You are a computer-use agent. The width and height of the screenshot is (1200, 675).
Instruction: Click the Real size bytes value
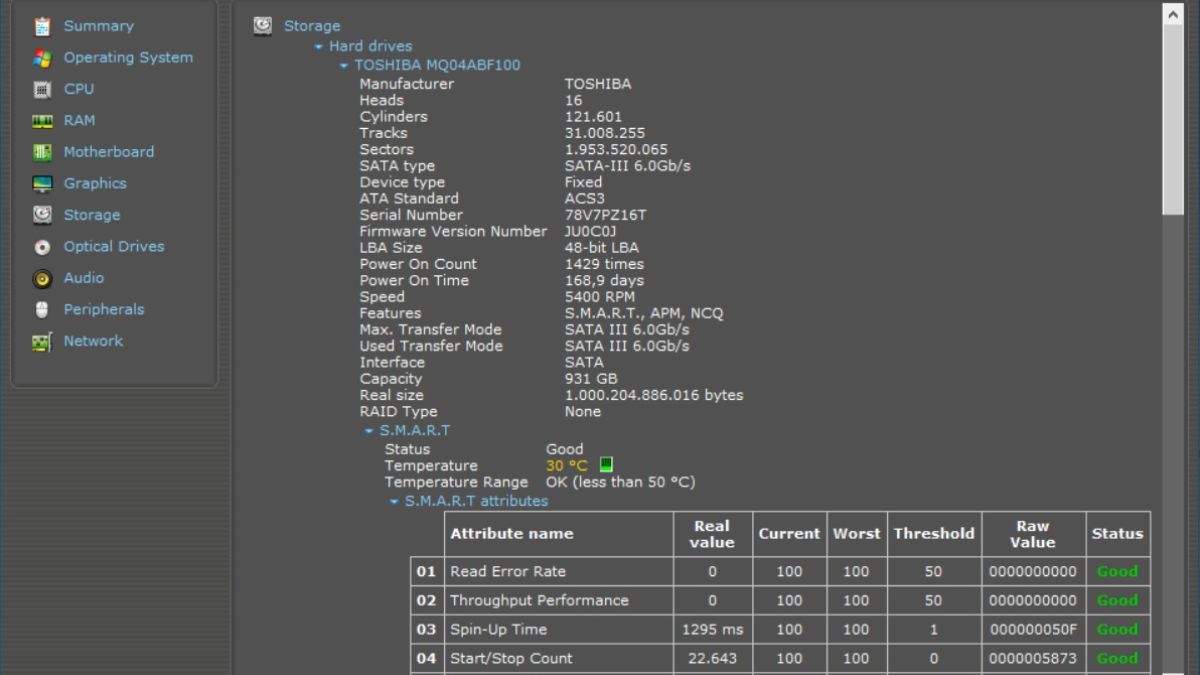[654, 395]
